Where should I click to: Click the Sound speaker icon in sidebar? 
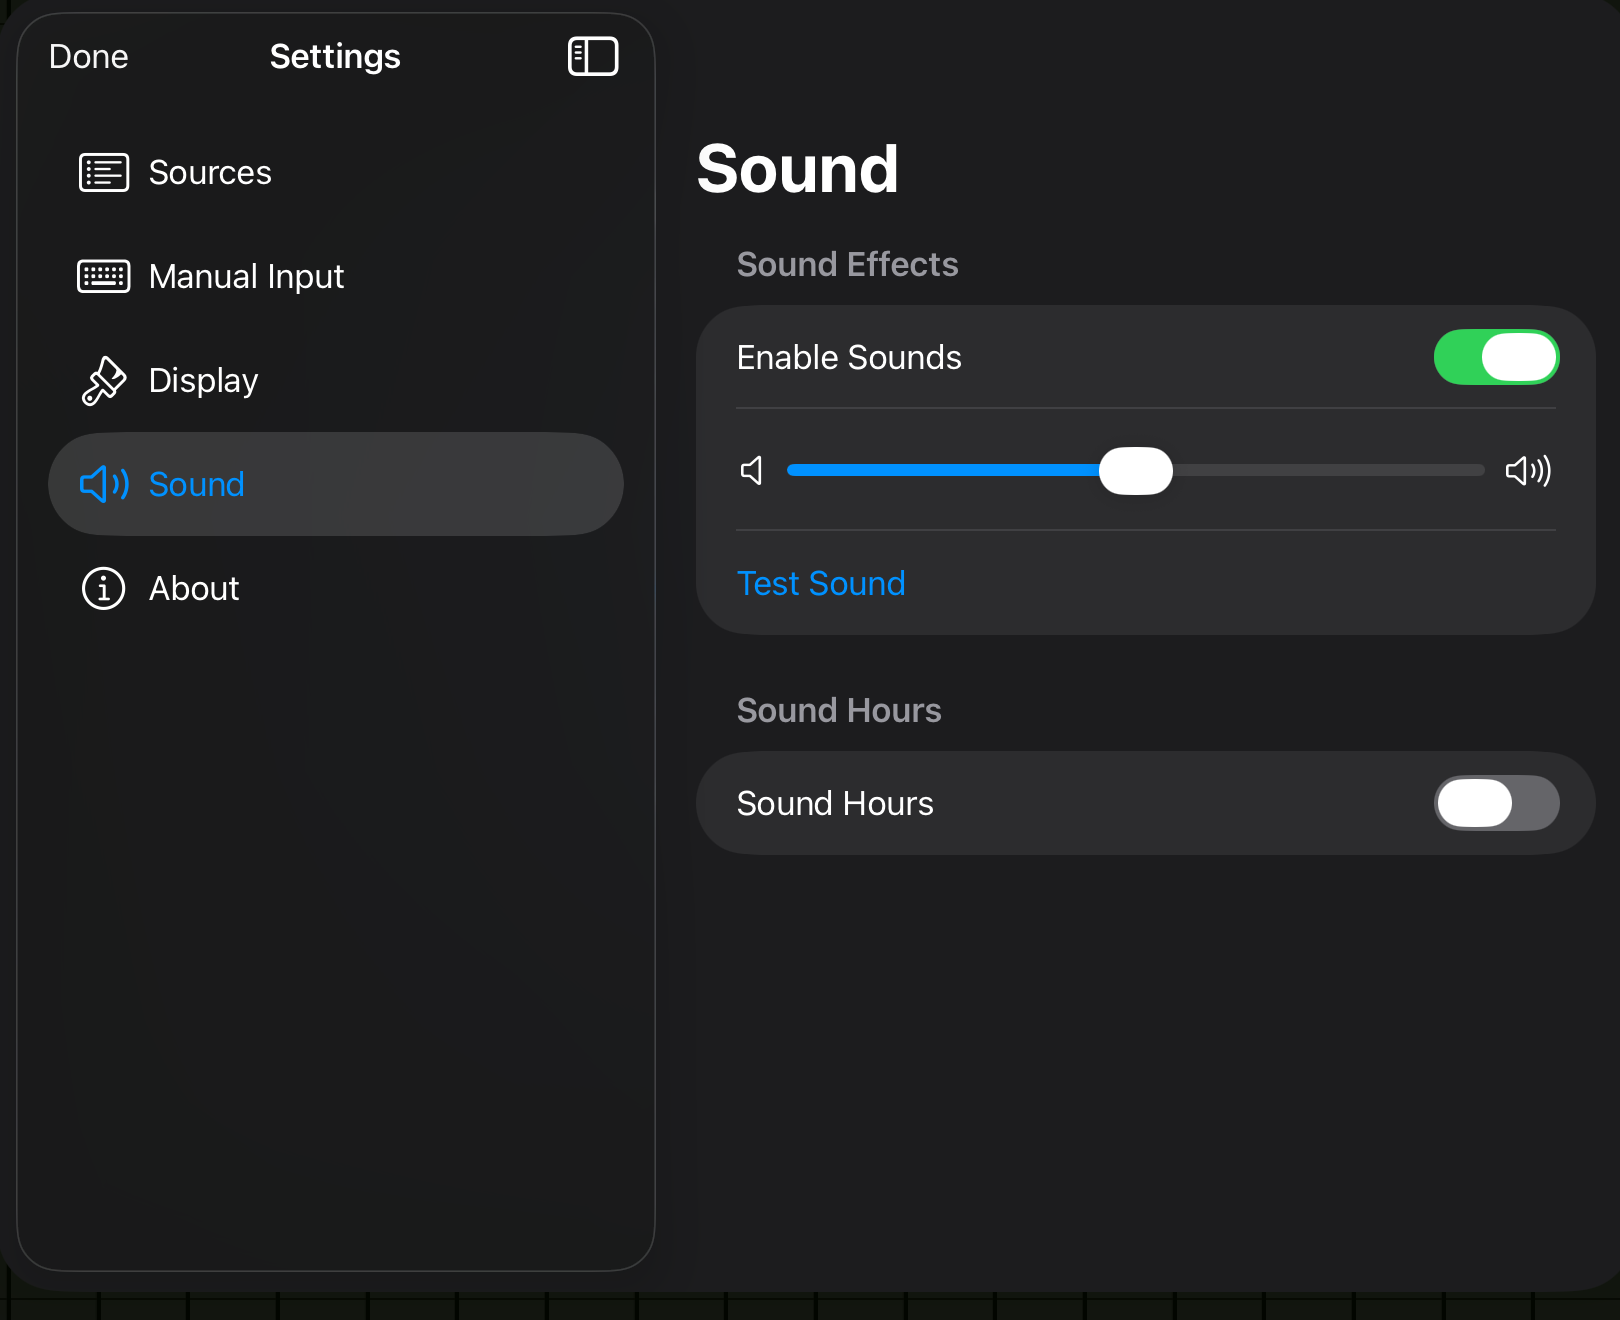(x=103, y=484)
